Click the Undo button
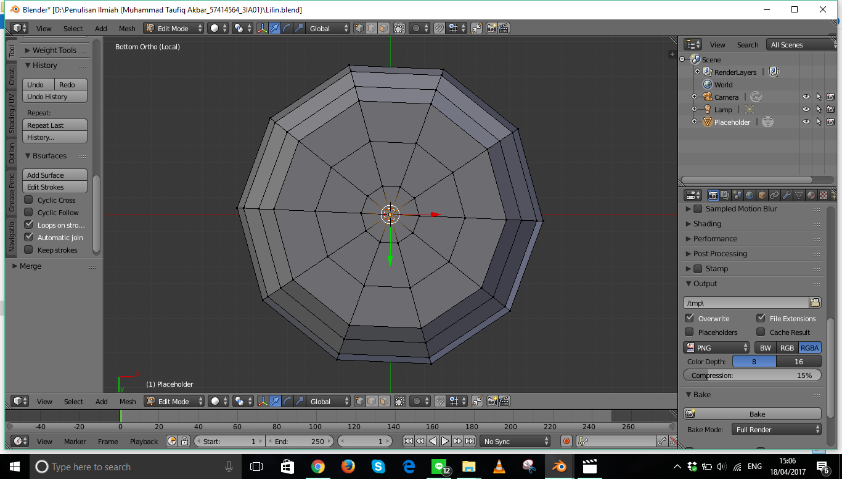This screenshot has width=842, height=479. coord(38,84)
